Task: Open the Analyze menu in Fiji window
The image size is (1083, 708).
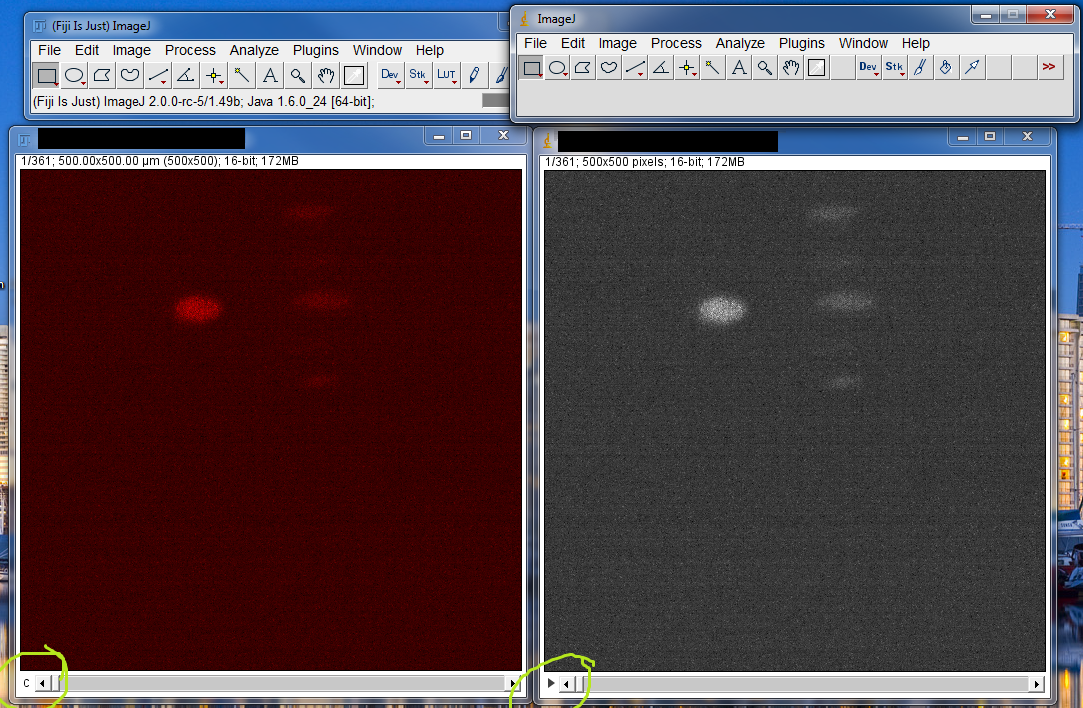Action: coord(254,50)
